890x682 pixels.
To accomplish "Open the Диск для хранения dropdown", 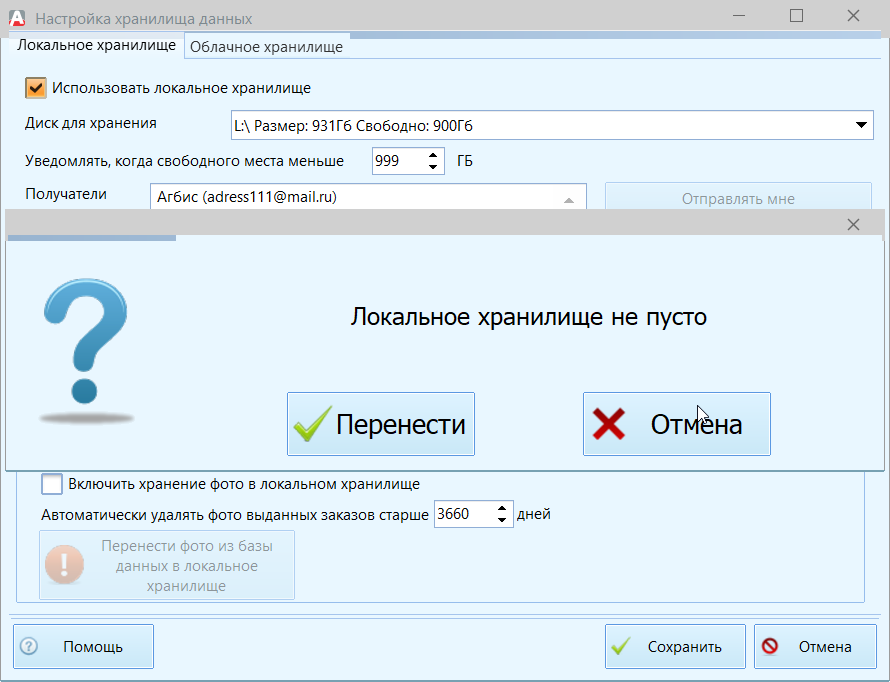I will (860, 125).
